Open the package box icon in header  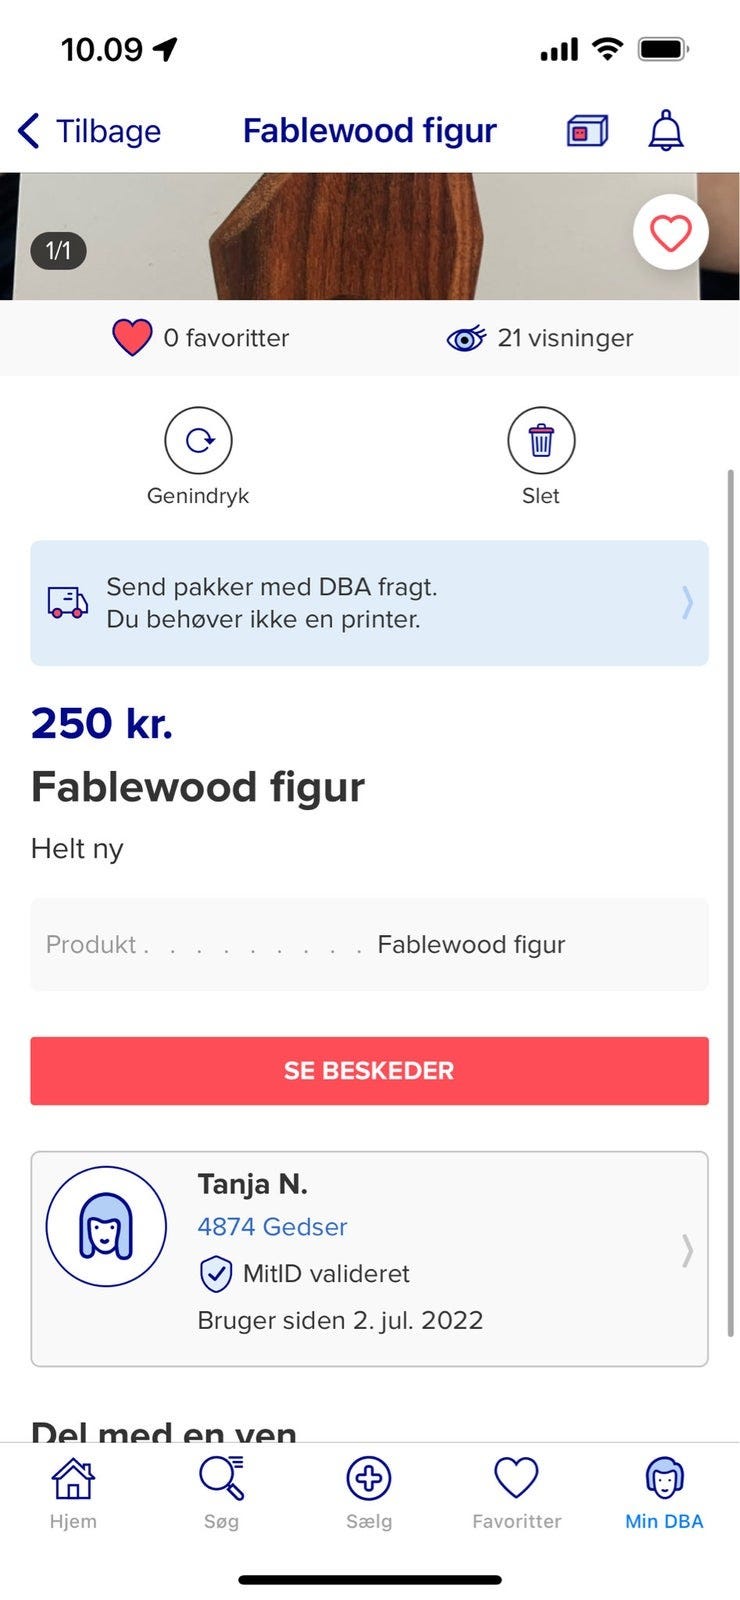(x=588, y=131)
